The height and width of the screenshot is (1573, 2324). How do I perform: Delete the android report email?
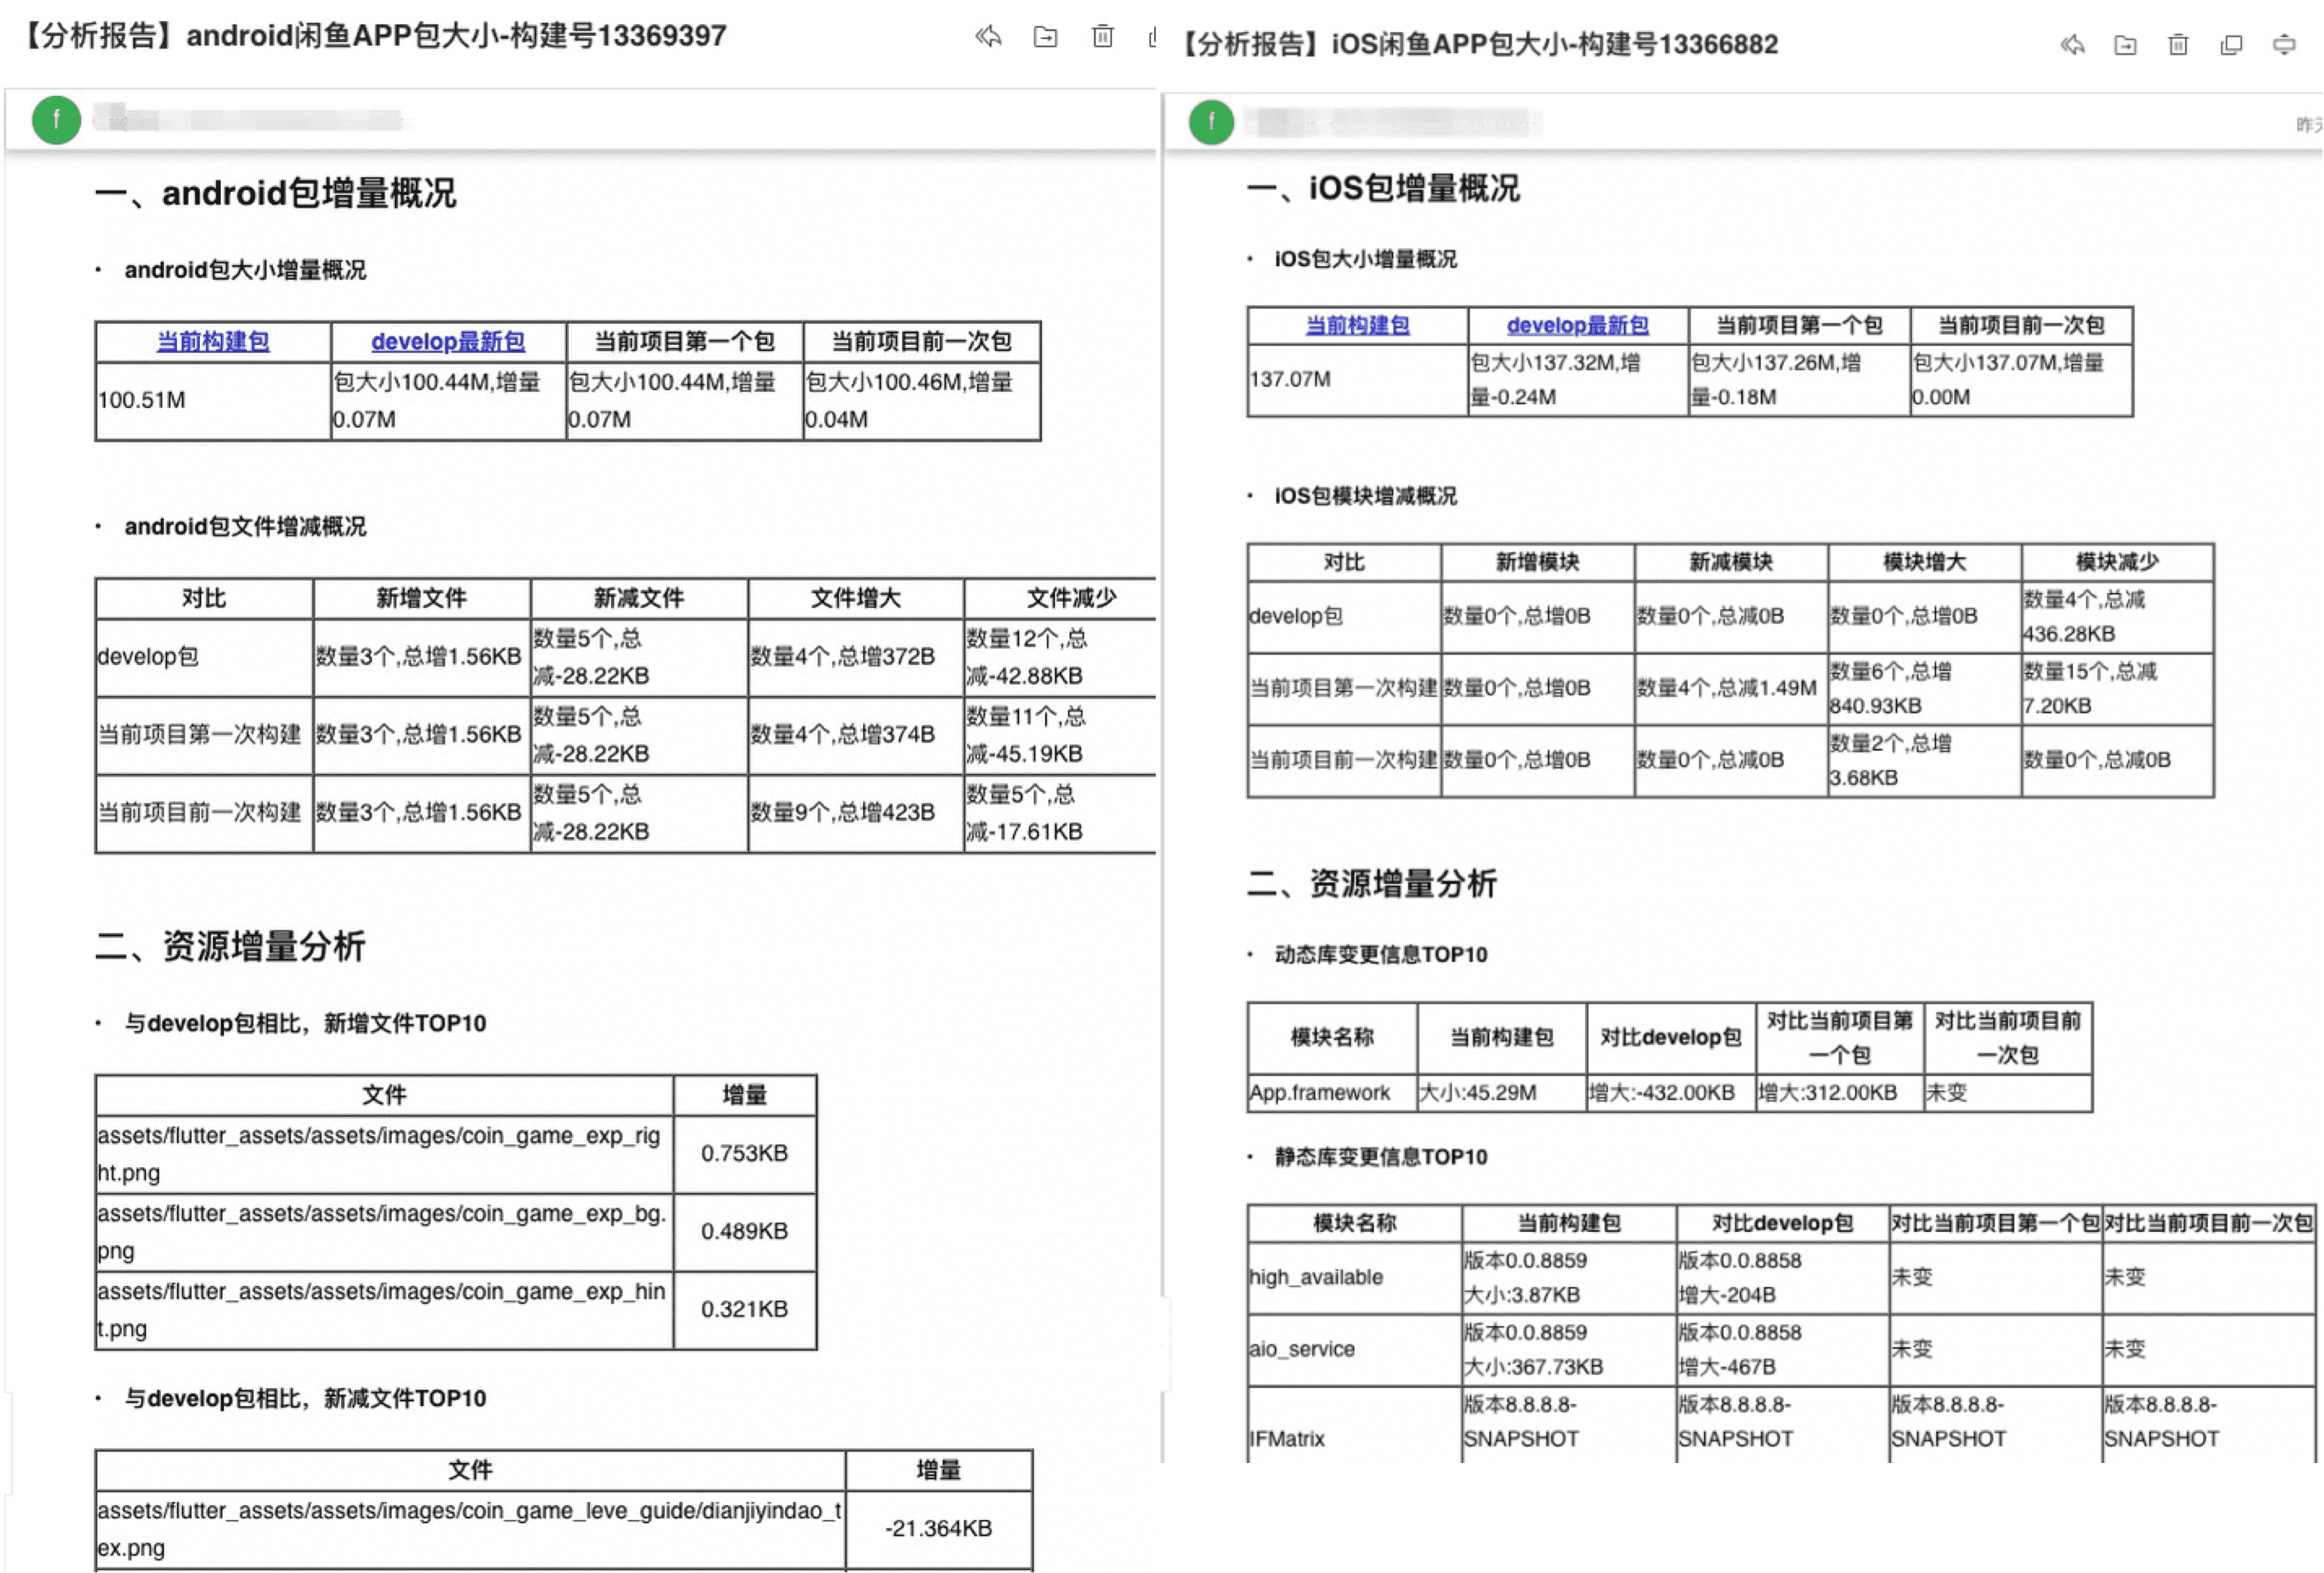pos(1102,37)
